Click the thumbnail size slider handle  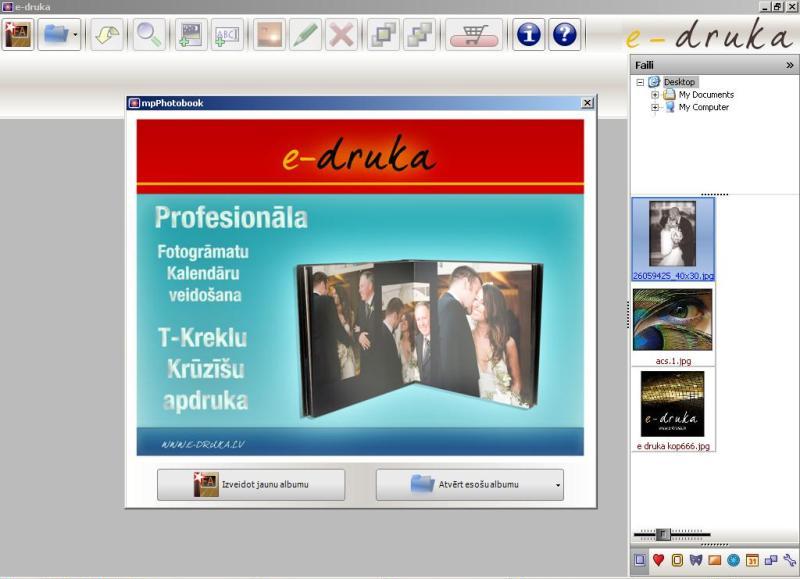(x=662, y=534)
